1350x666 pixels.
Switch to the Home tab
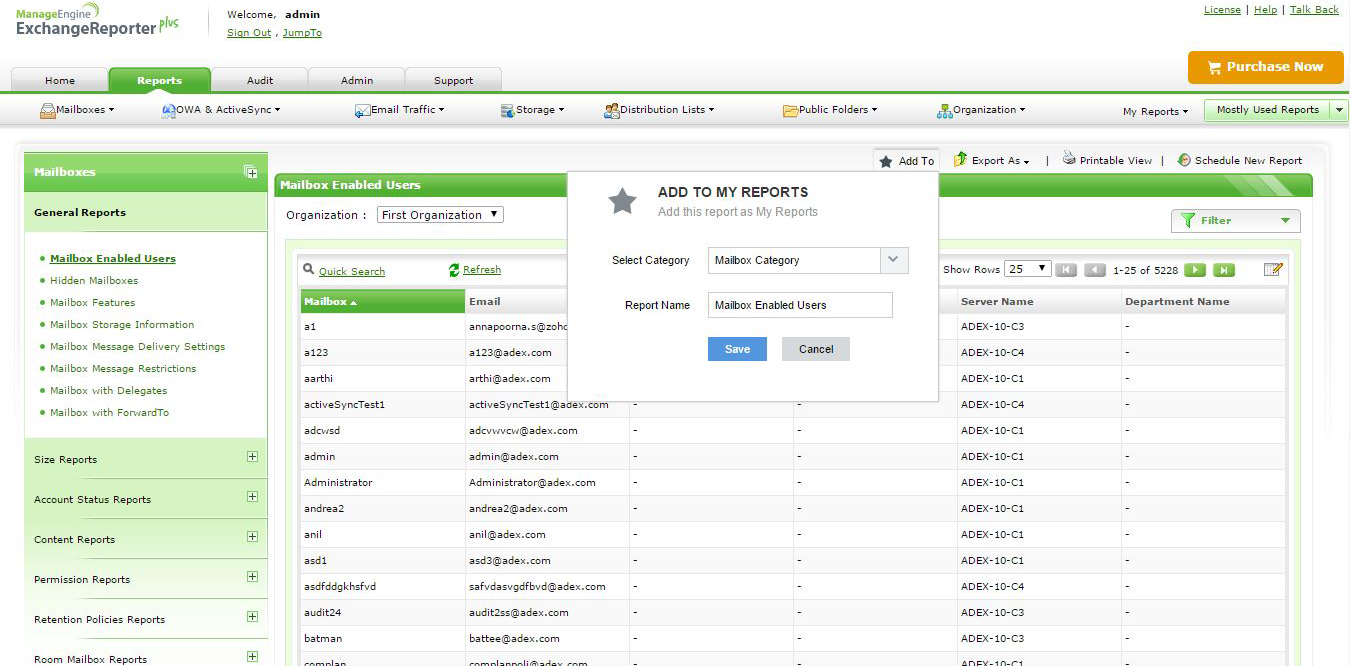(59, 81)
